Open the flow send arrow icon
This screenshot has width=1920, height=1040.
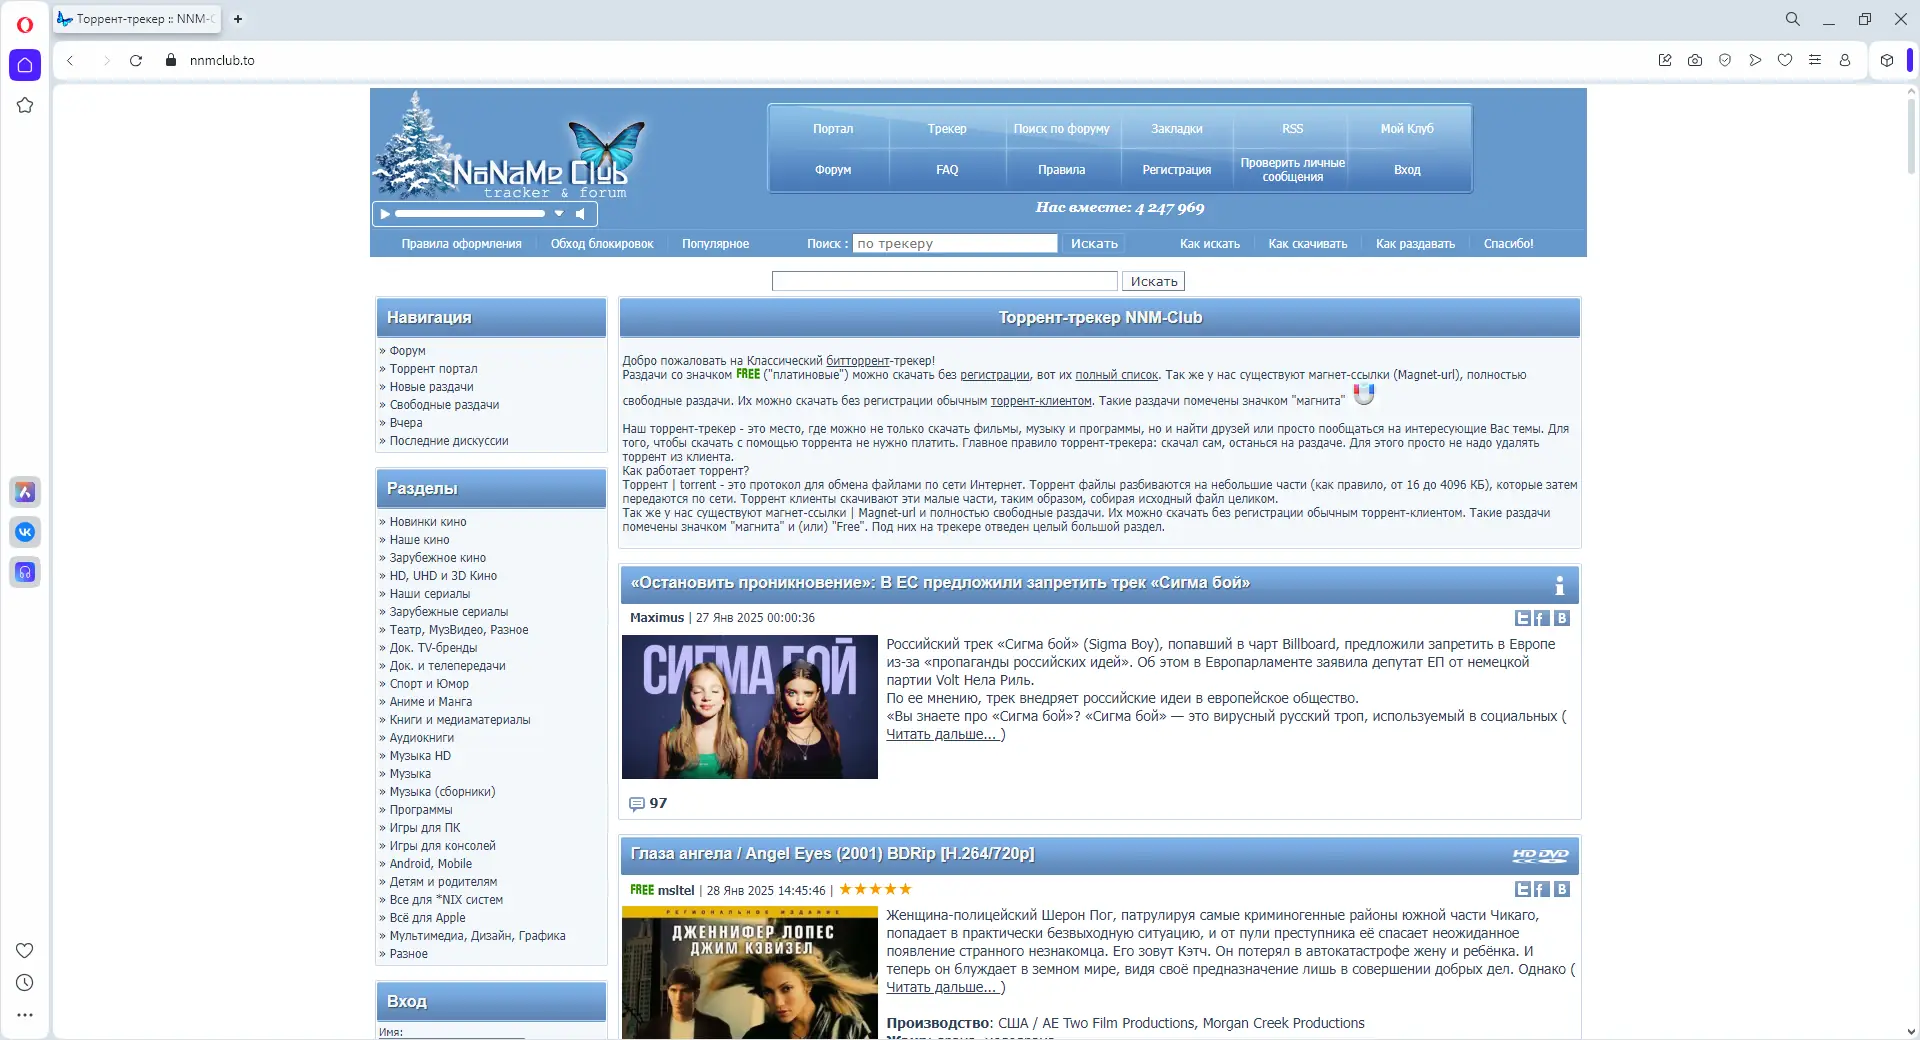(x=1755, y=60)
